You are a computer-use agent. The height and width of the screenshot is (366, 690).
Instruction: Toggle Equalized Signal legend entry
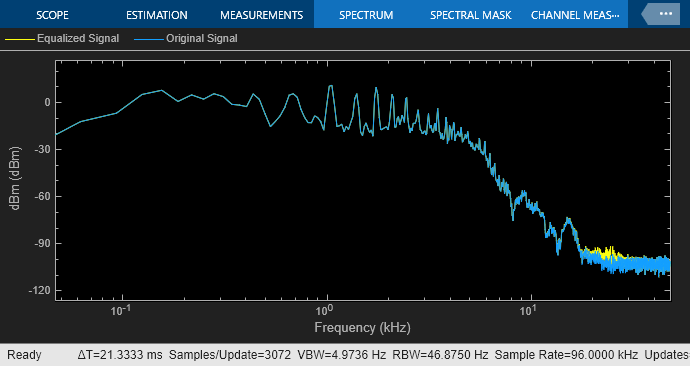click(62, 39)
